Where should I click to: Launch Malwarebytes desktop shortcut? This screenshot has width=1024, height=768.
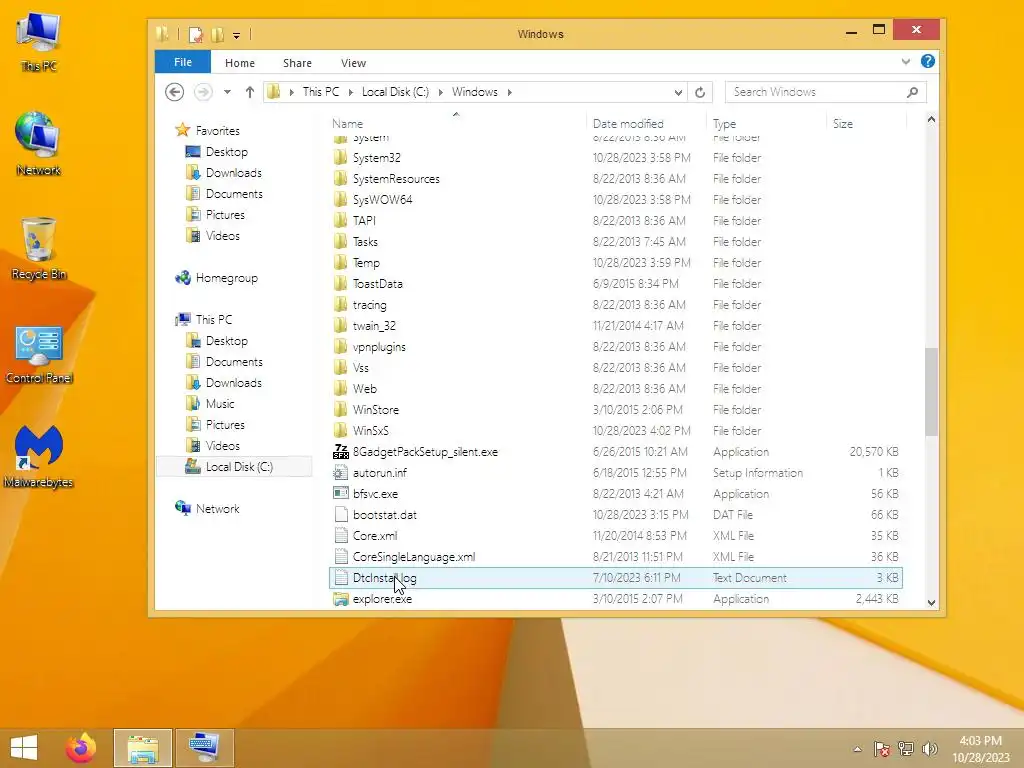[x=39, y=456]
